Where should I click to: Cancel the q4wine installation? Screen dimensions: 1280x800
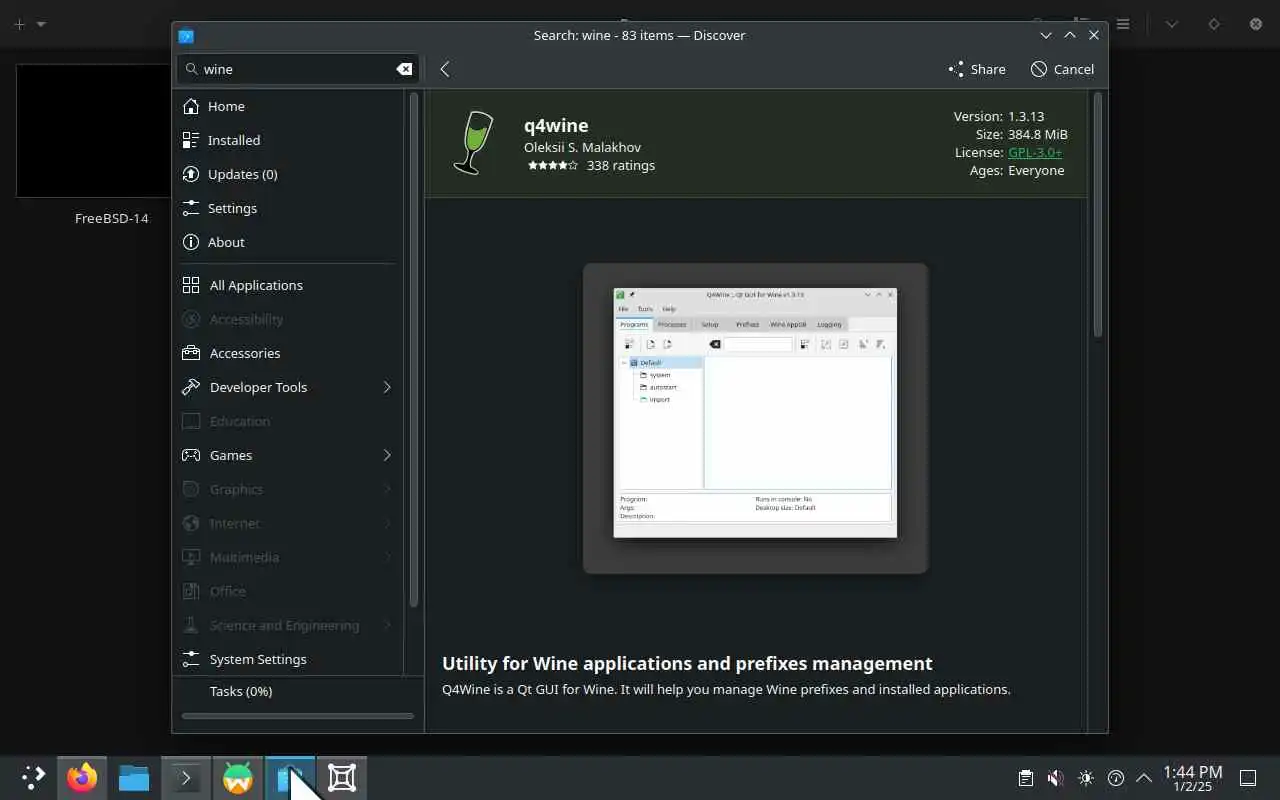1062,69
